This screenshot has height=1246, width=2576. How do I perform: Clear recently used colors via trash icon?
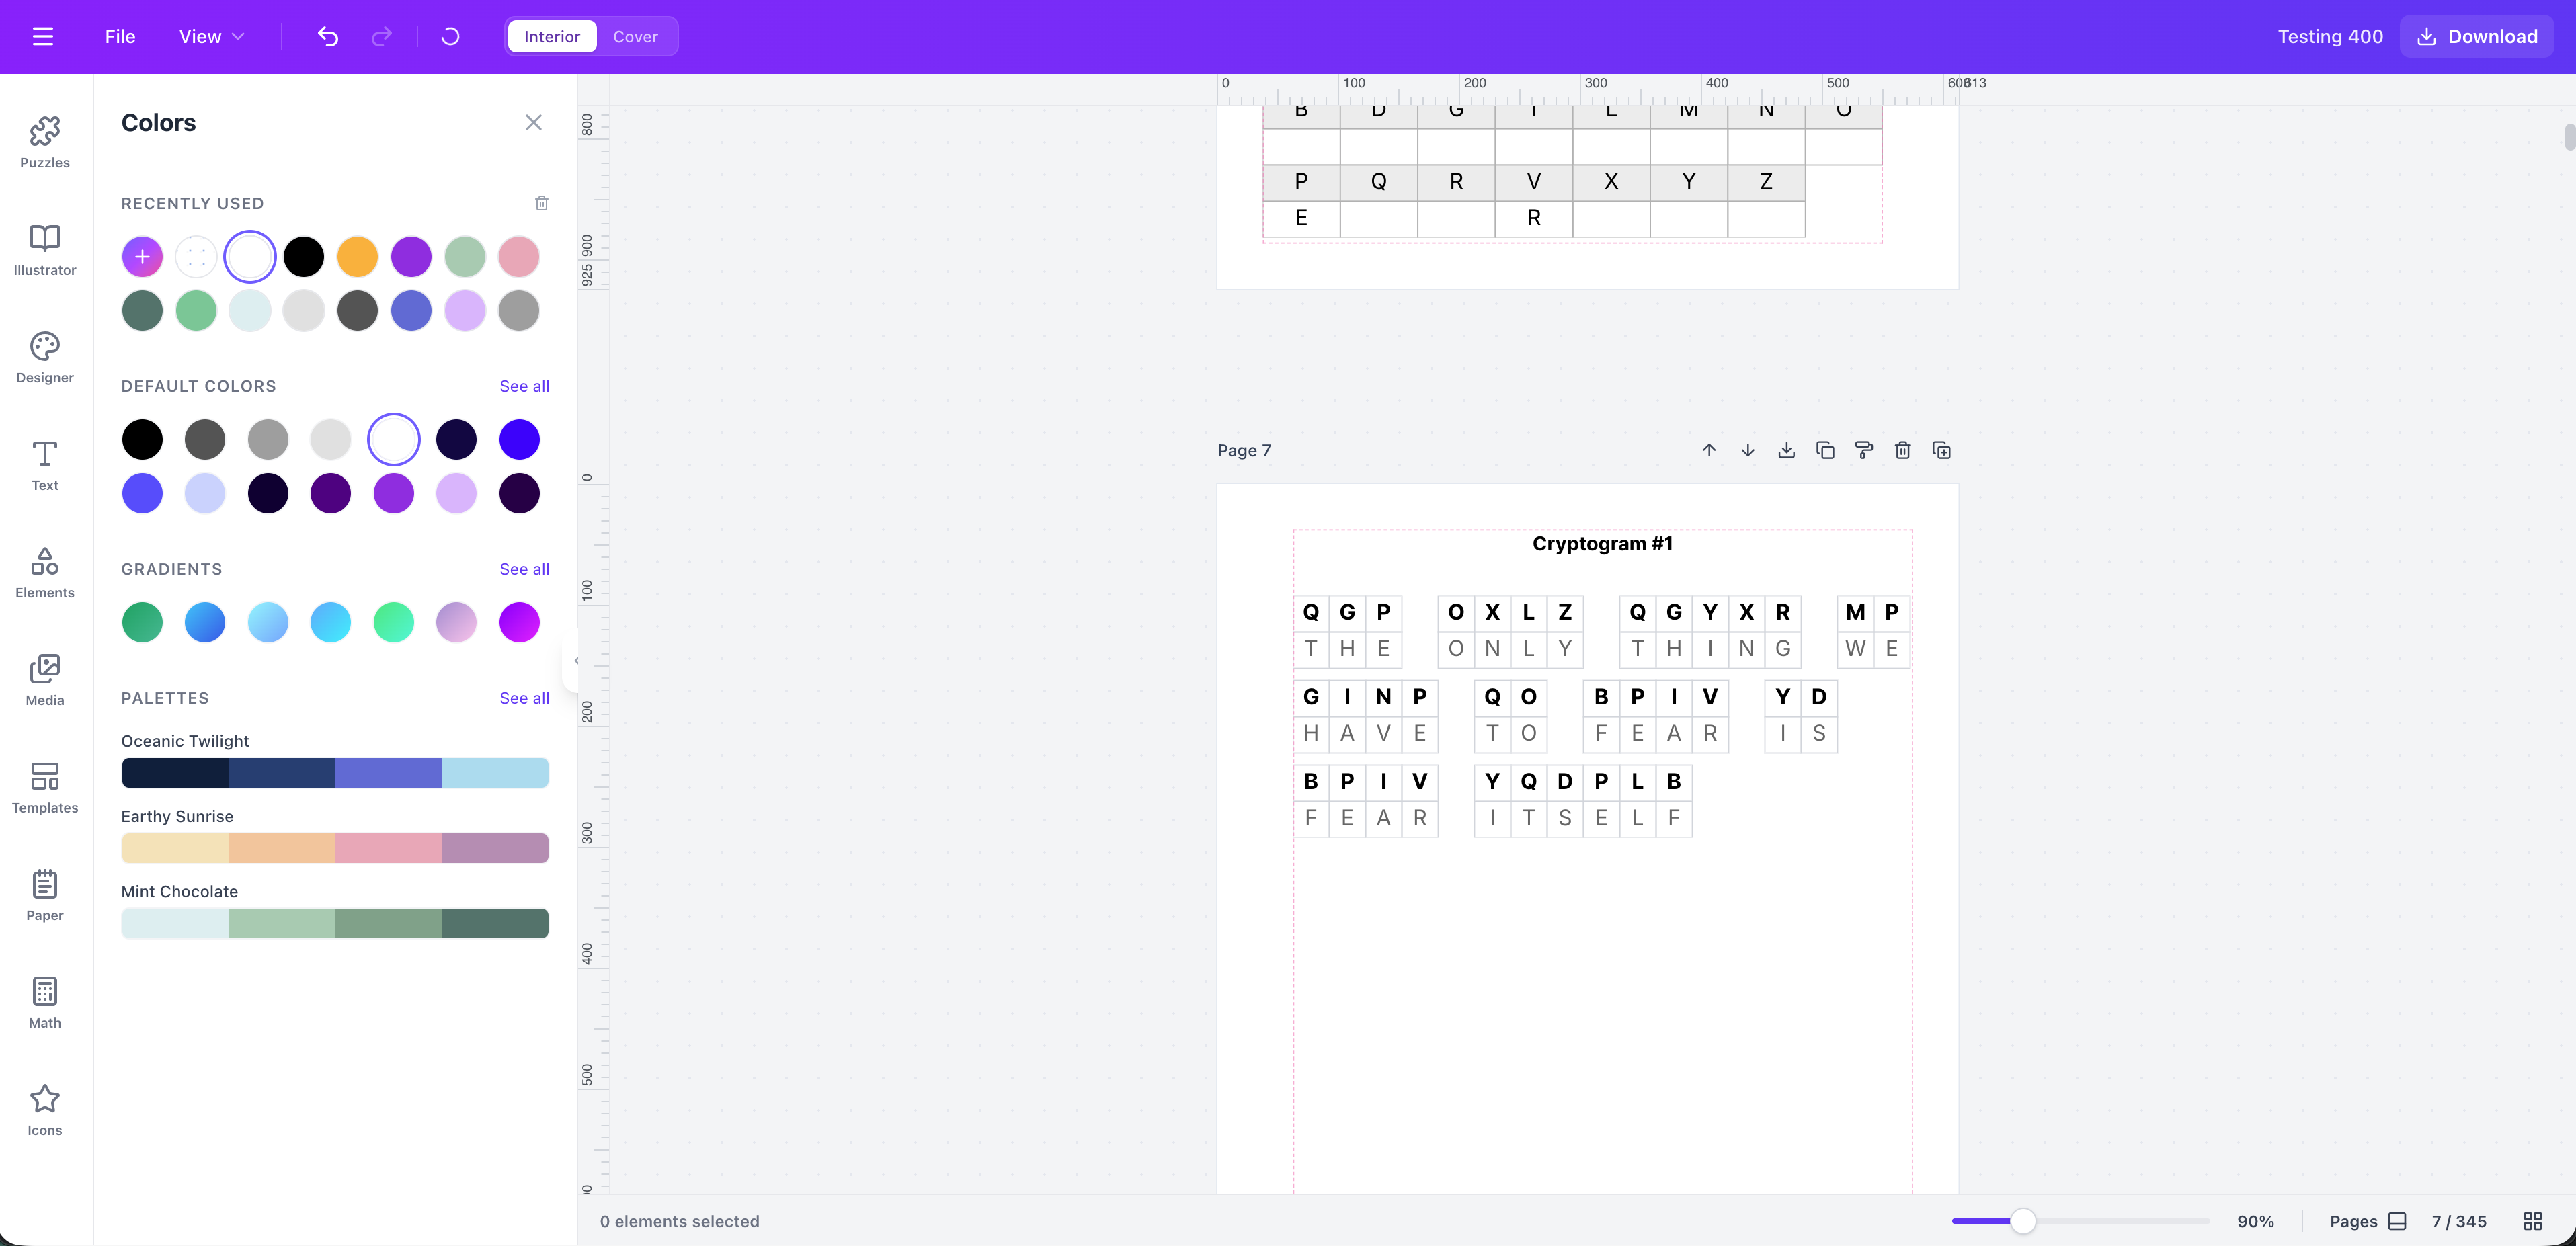click(x=542, y=203)
